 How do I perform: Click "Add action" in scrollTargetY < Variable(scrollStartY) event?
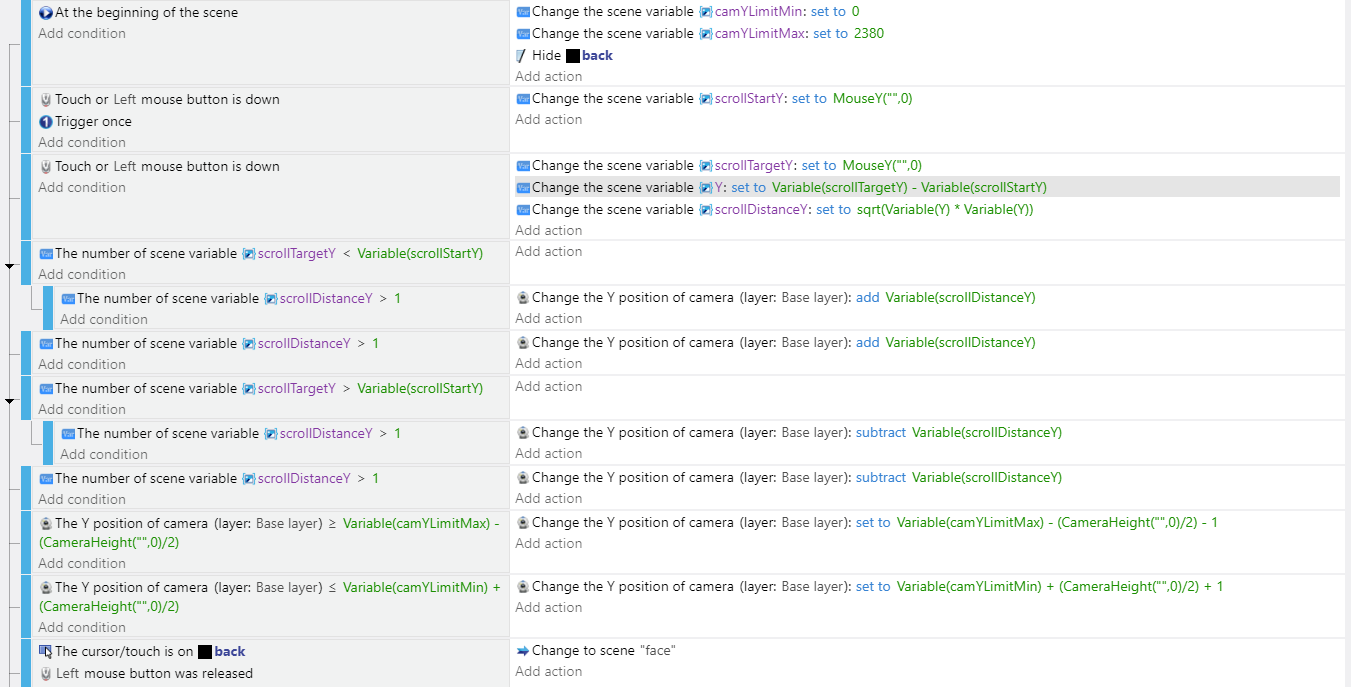[x=549, y=251]
